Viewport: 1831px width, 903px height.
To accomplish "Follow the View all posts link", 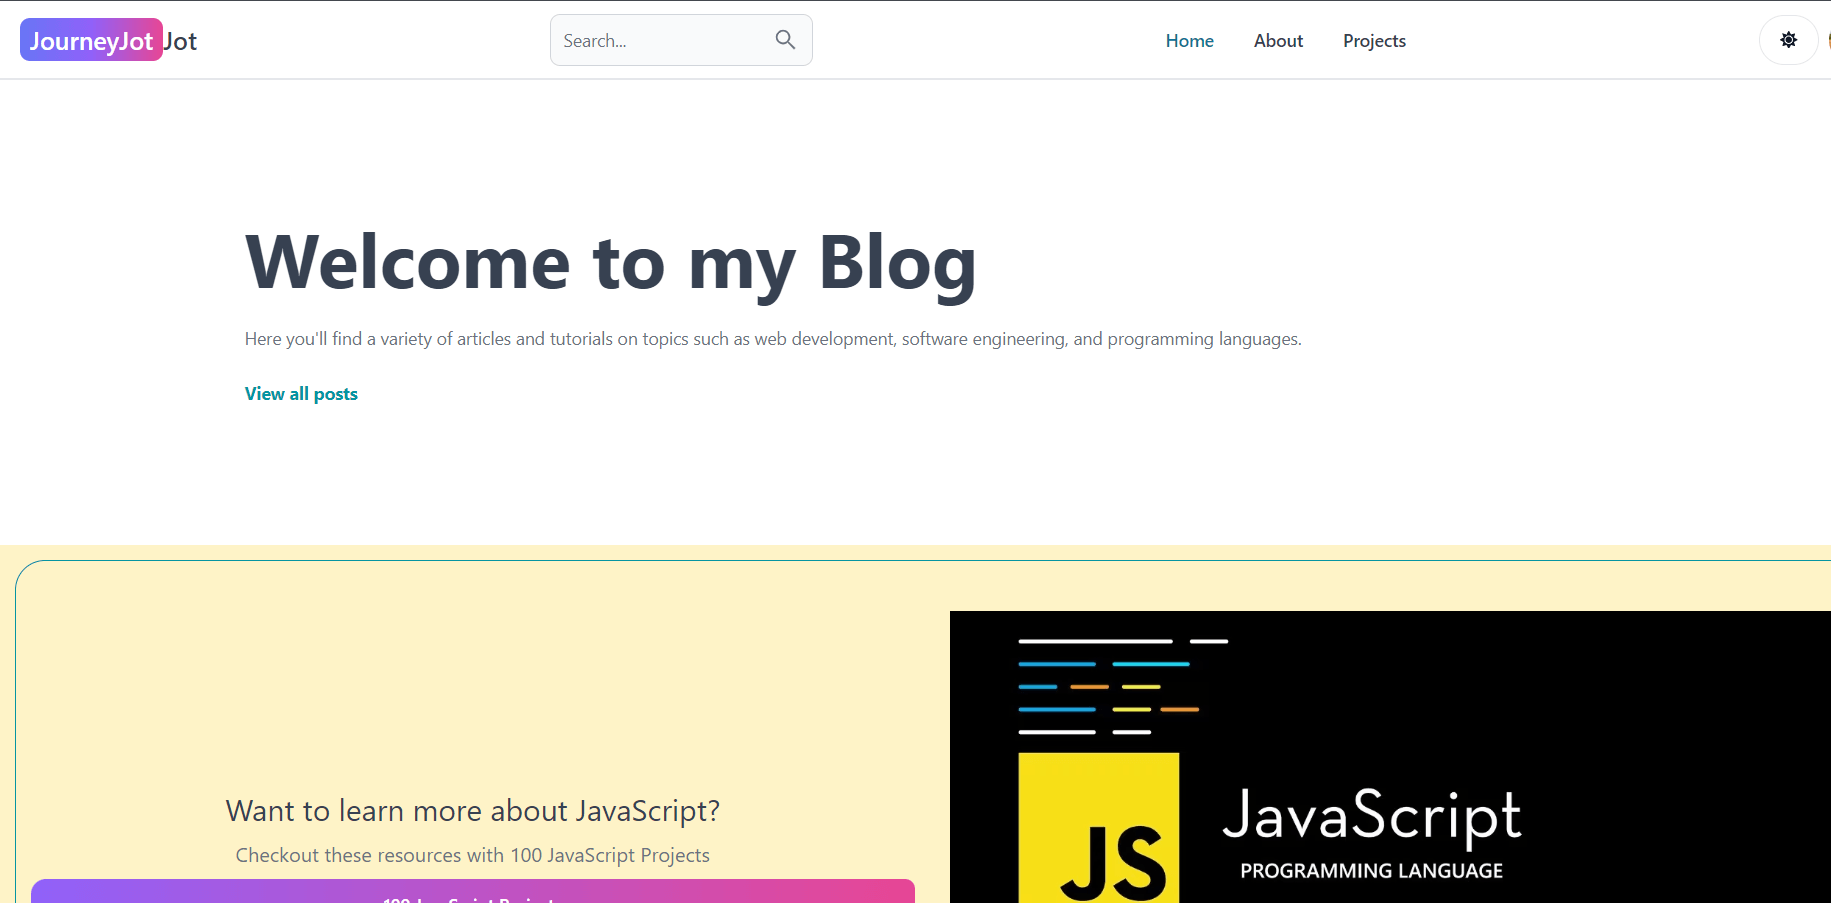I will [301, 394].
